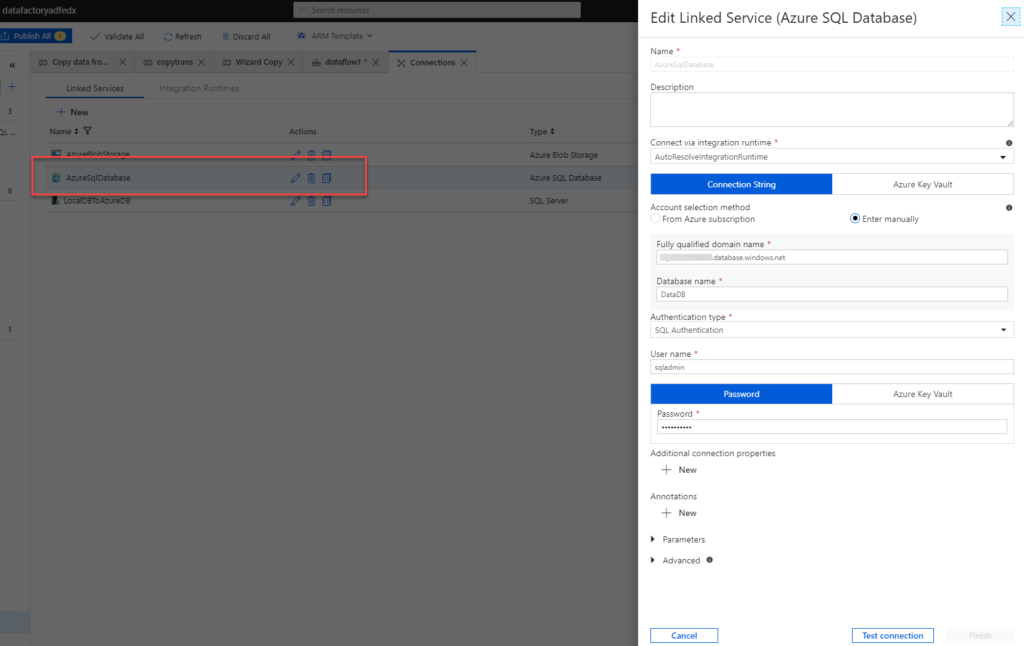Image resolution: width=1024 pixels, height=646 pixels.
Task: Add new annotation
Action: (679, 513)
